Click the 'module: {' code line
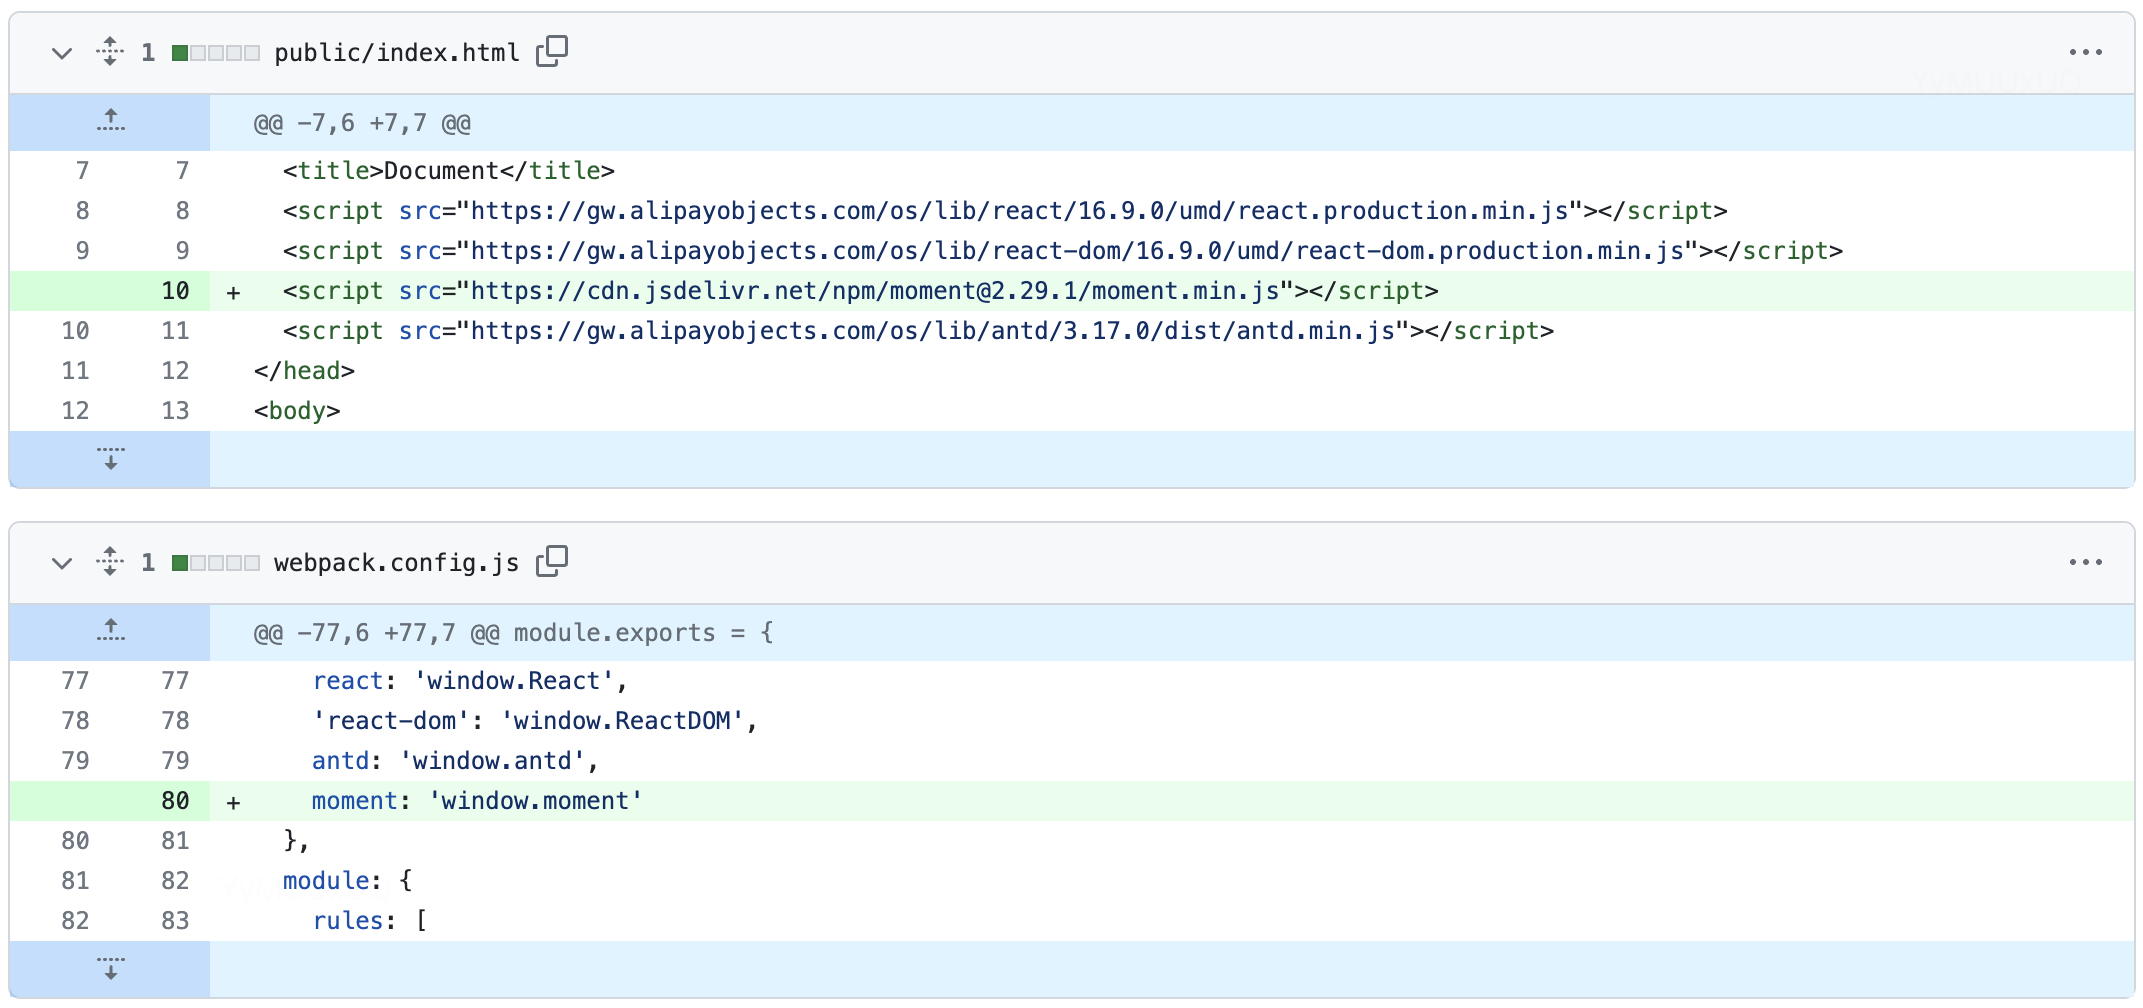 click(x=1172, y=881)
